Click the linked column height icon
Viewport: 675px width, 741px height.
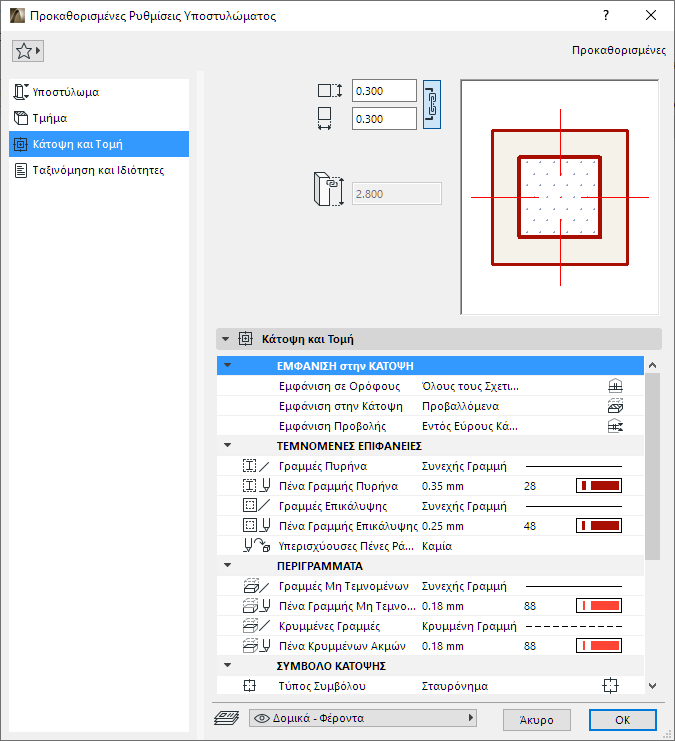329,190
